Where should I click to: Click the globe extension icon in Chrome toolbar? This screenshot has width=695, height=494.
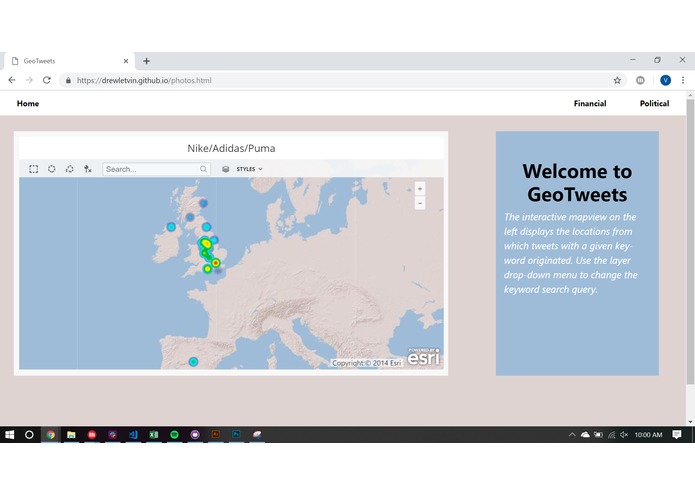click(640, 80)
